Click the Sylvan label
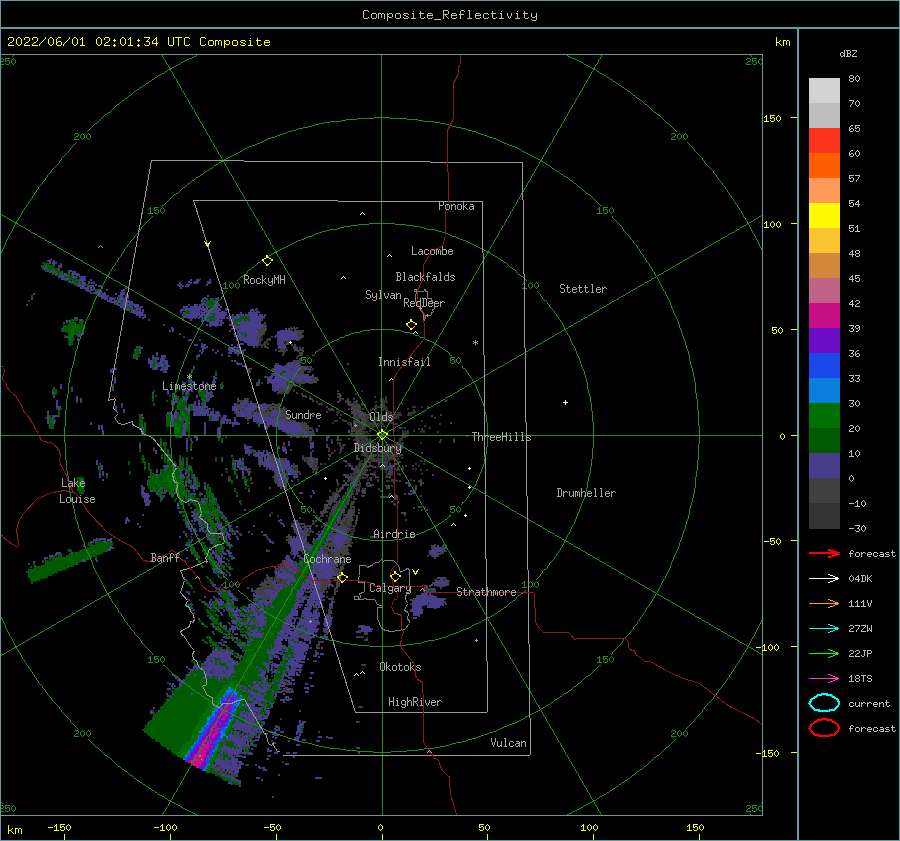The image size is (900, 841). pos(383,295)
